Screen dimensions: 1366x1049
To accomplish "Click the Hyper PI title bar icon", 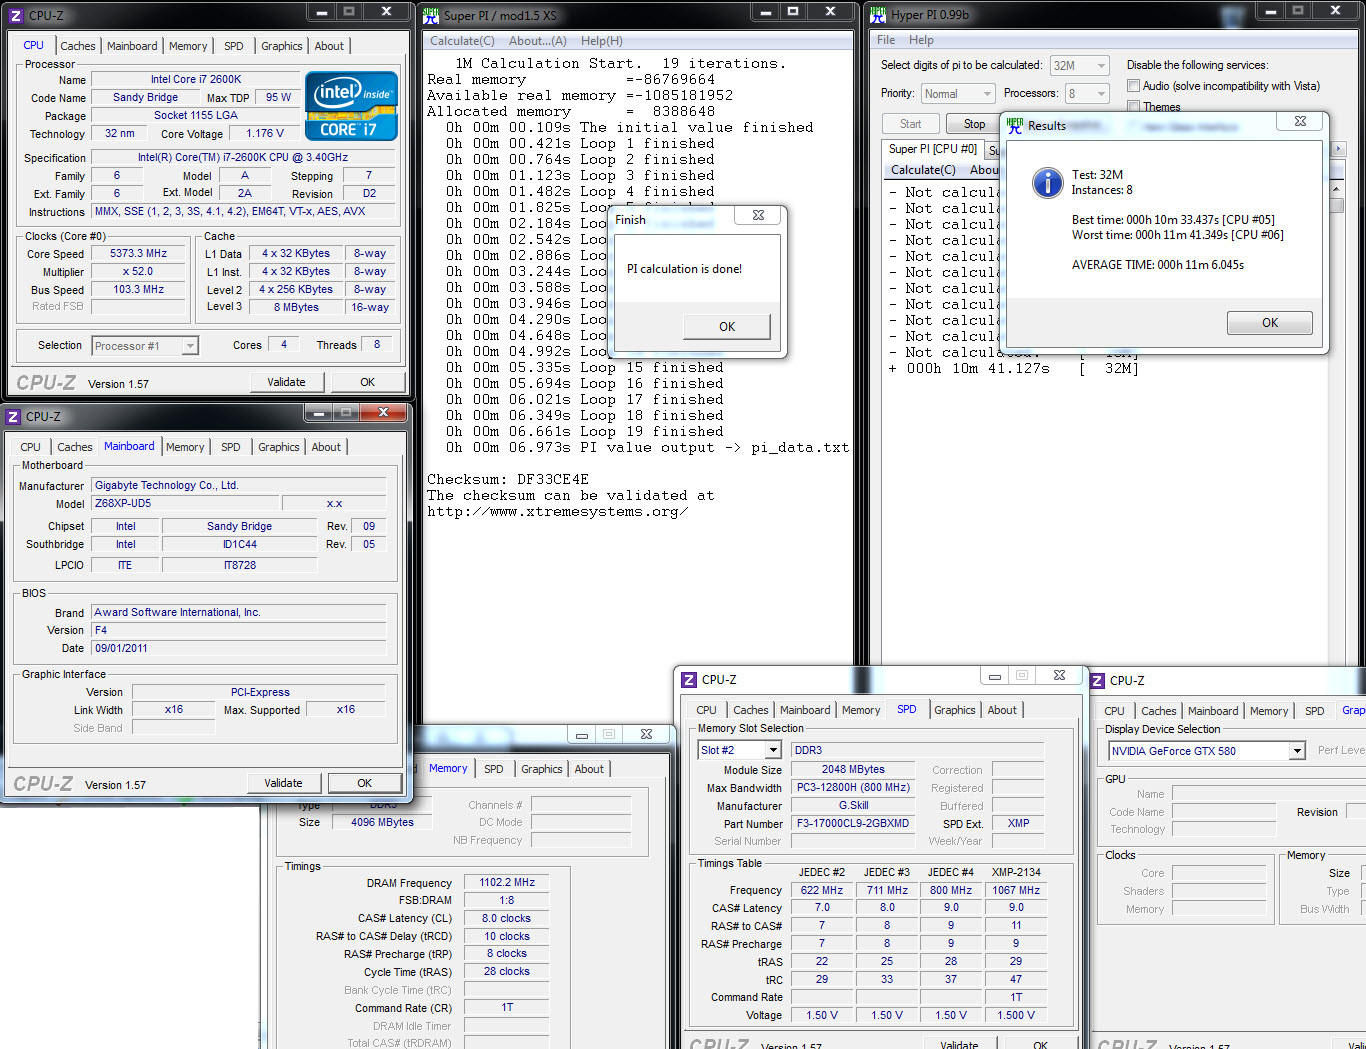I will 878,15.
